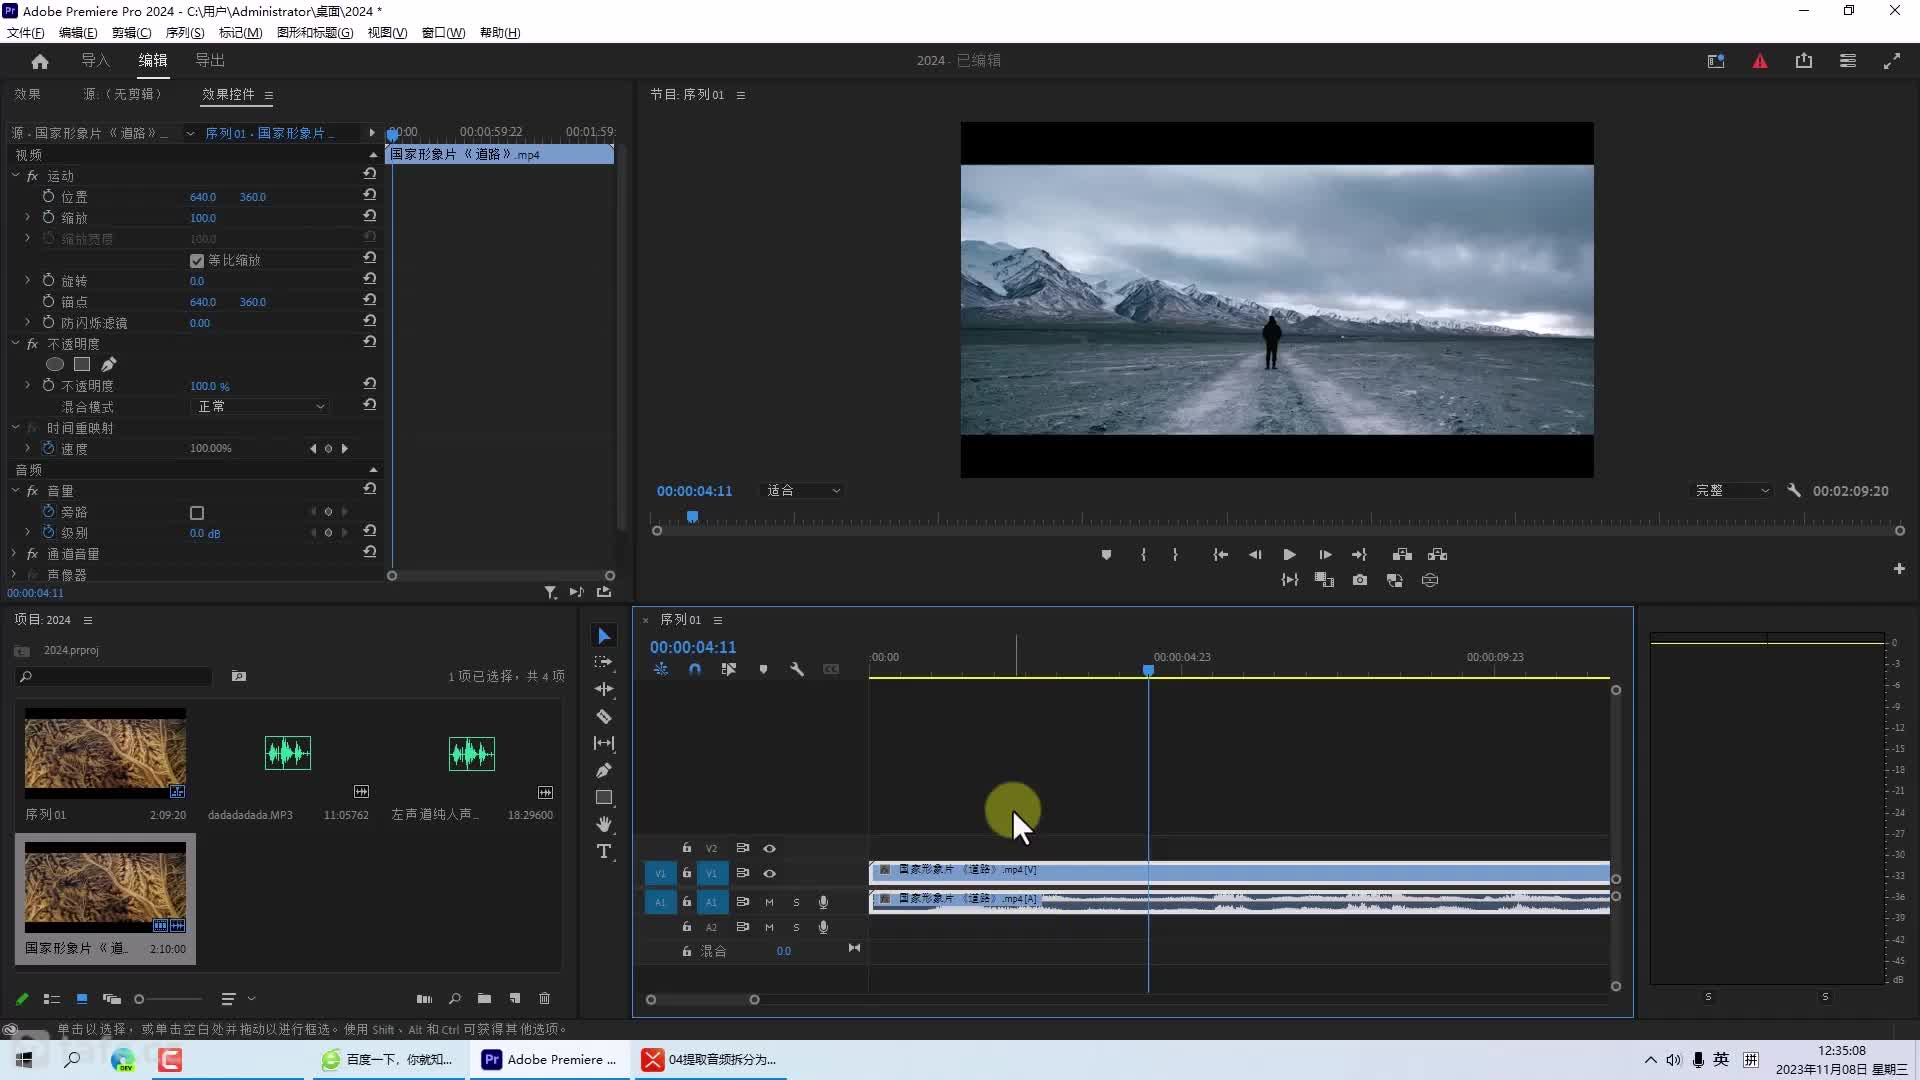
Task: Open the Quick Export share icon
Action: pos(1804,61)
